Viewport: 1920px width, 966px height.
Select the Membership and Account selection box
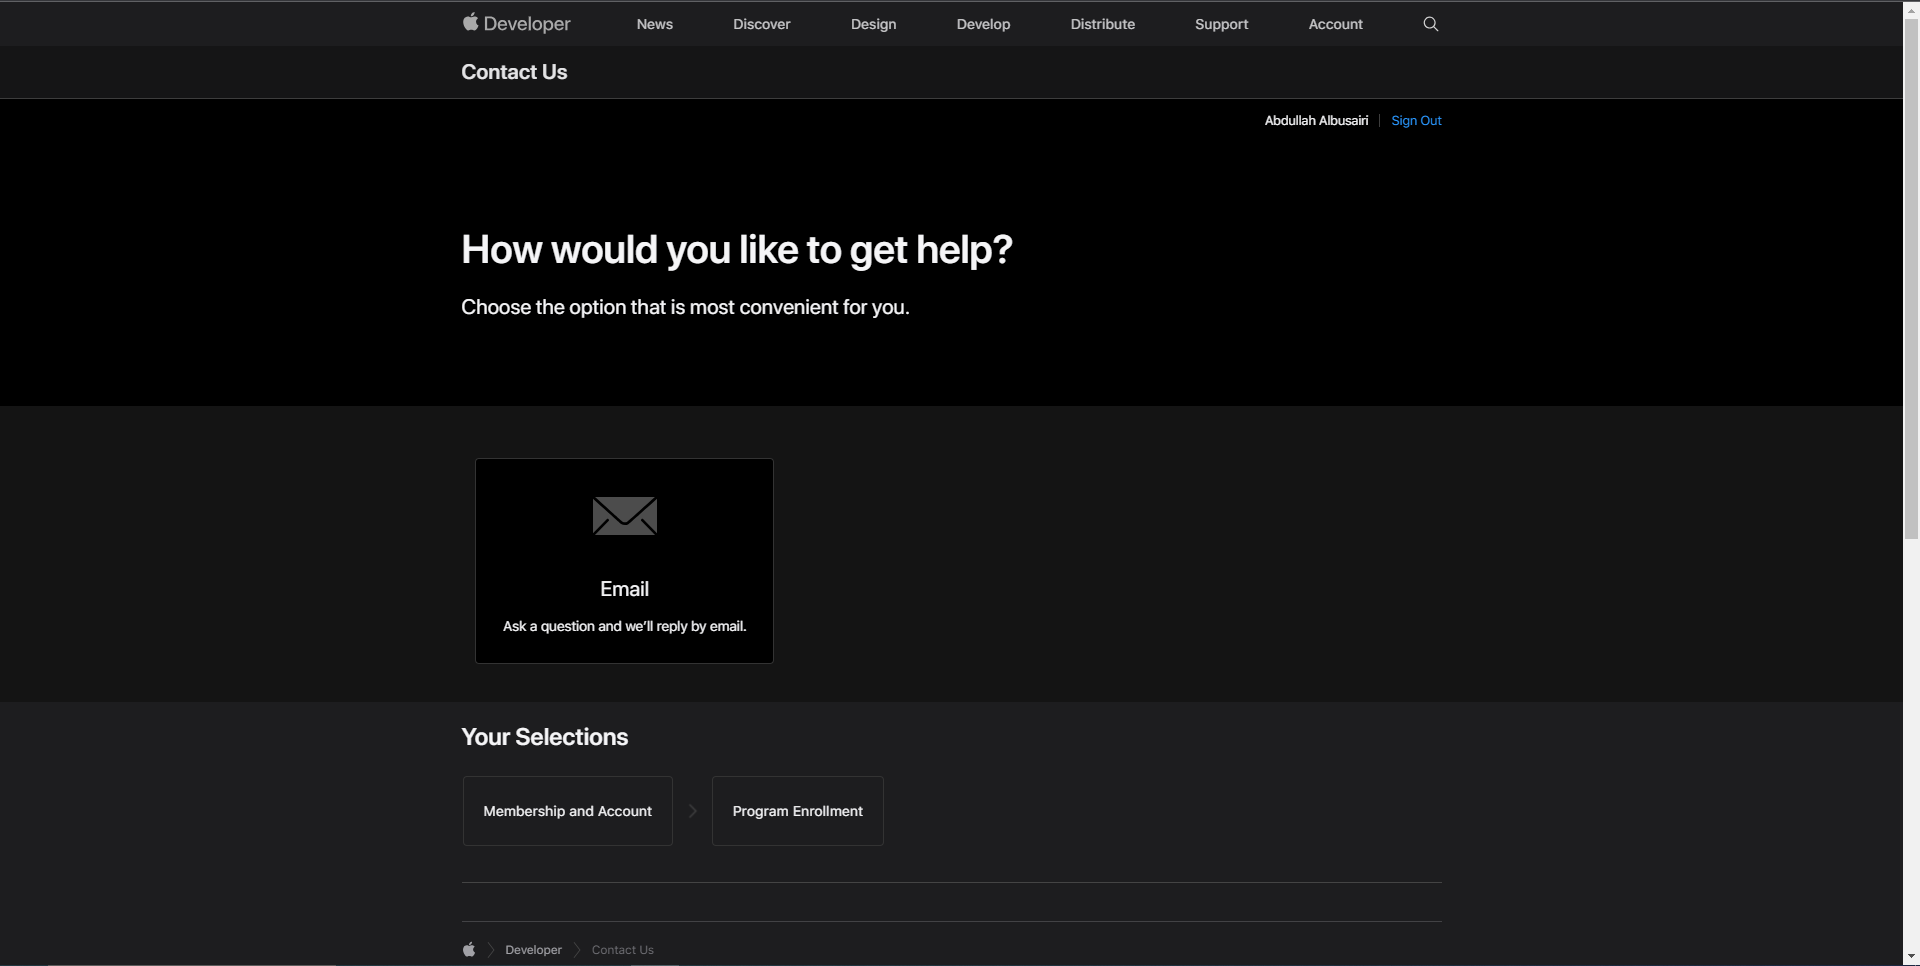[567, 811]
